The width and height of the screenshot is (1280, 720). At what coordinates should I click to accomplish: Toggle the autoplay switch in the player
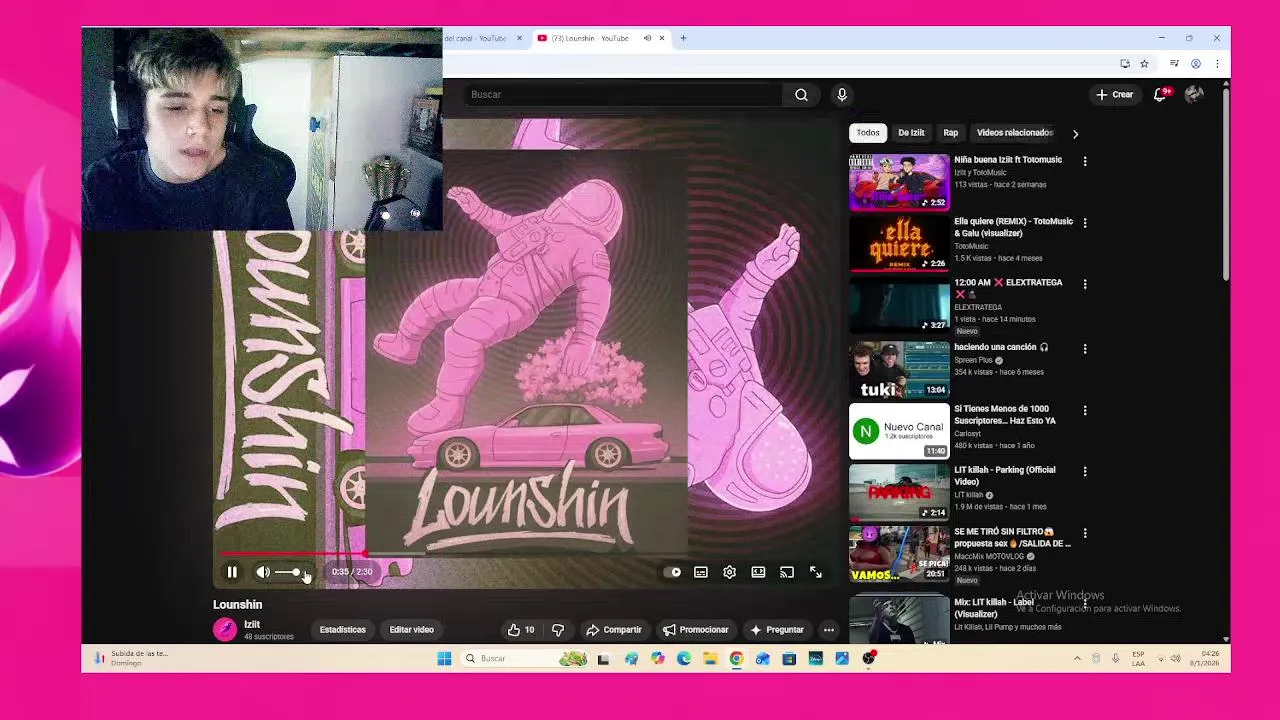[x=673, y=572]
